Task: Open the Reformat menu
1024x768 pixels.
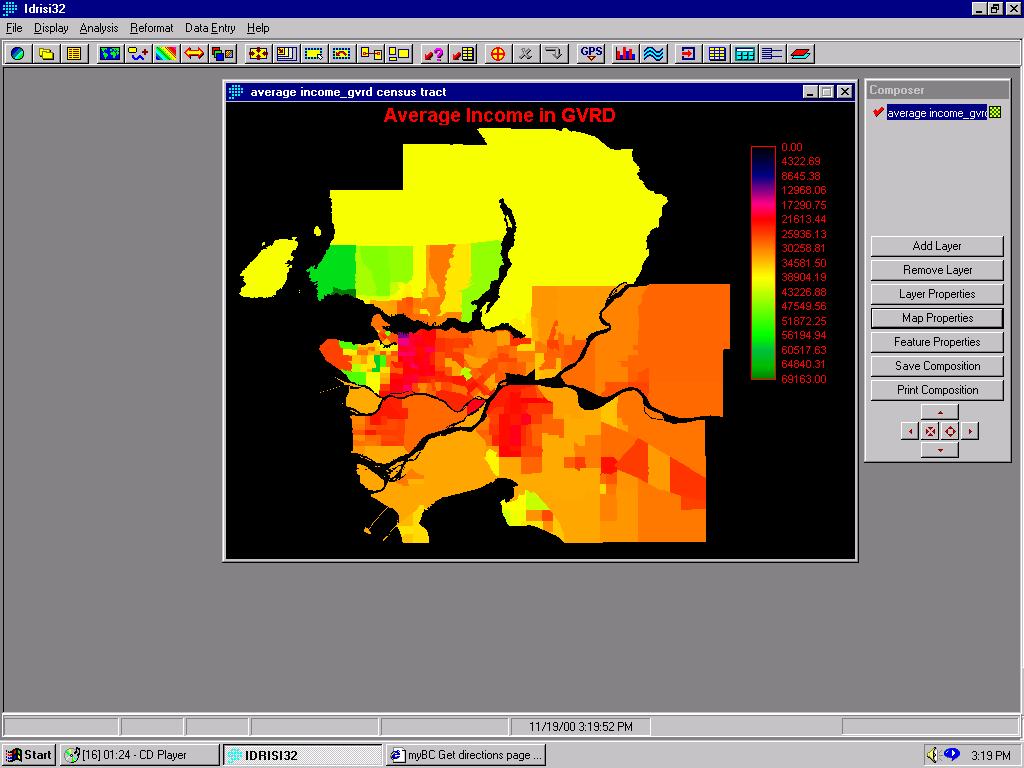Action: coord(151,28)
